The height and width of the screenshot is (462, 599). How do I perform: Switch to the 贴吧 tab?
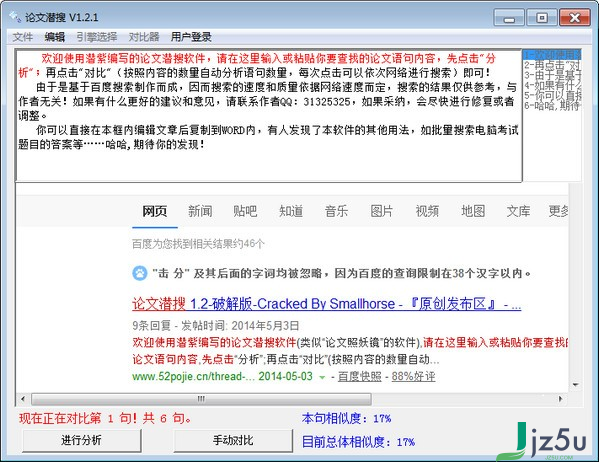245,211
